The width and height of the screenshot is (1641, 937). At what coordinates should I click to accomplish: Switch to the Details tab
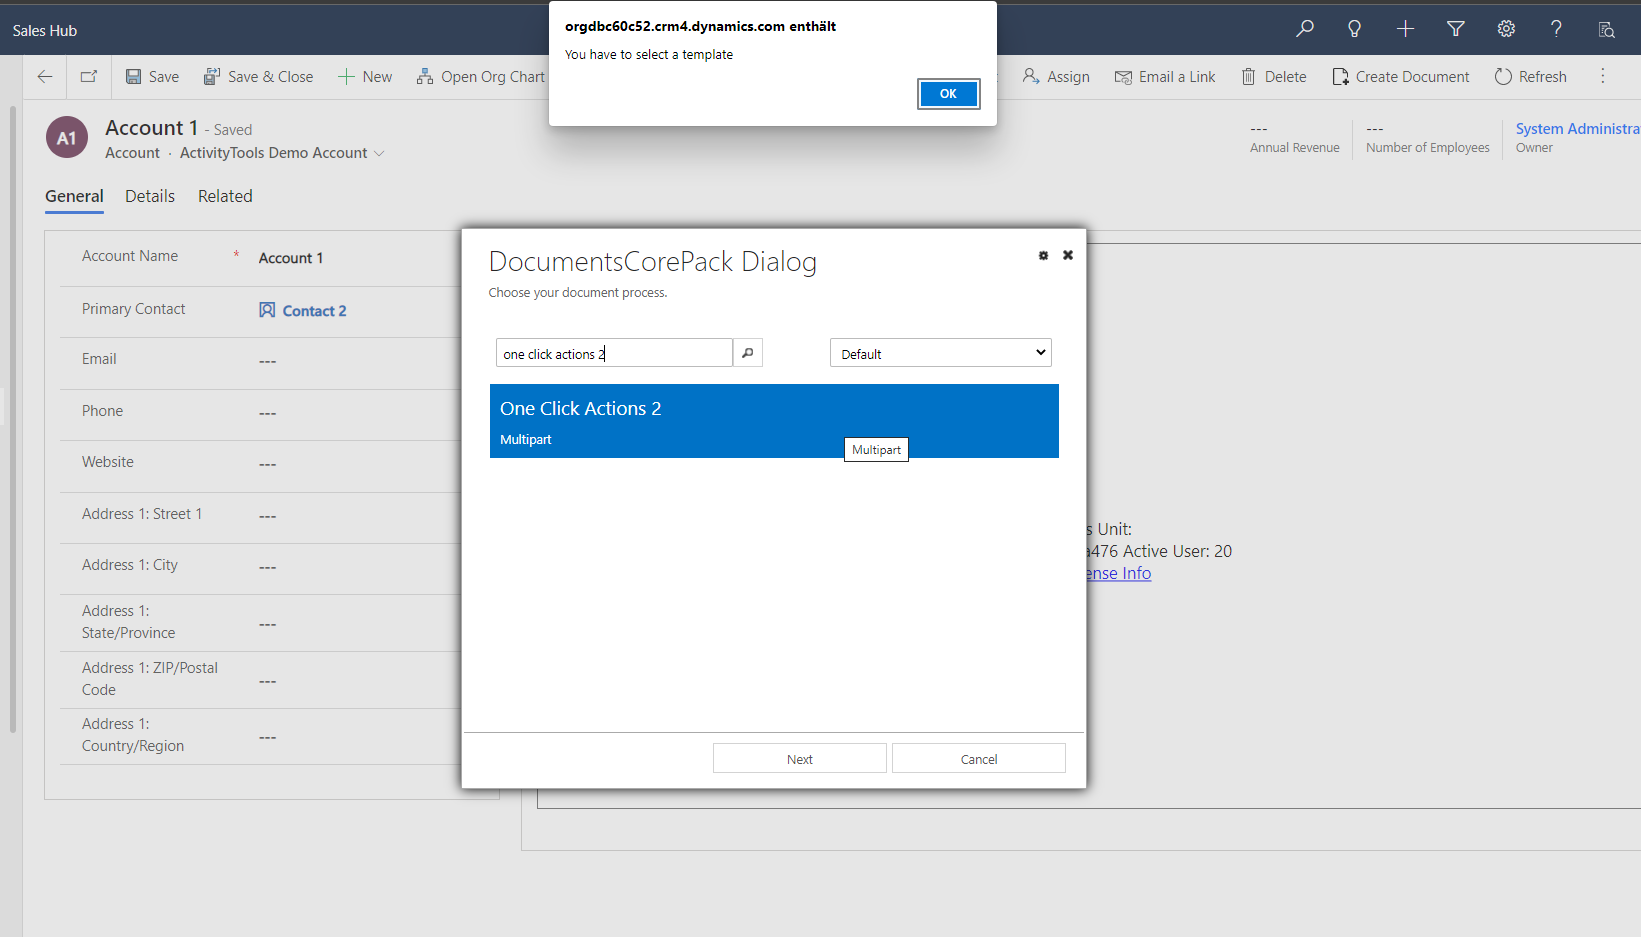(150, 196)
